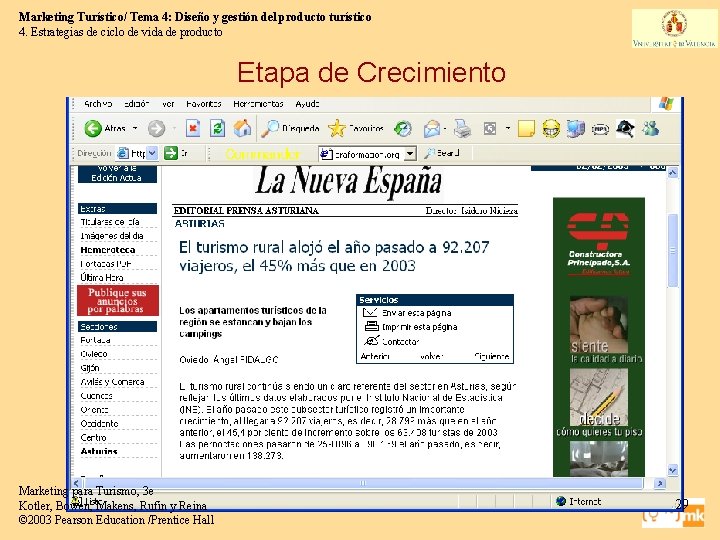Viewport: 720px width, 540px height.
Task: Click the Siguiente navigation link
Action: click(x=491, y=356)
